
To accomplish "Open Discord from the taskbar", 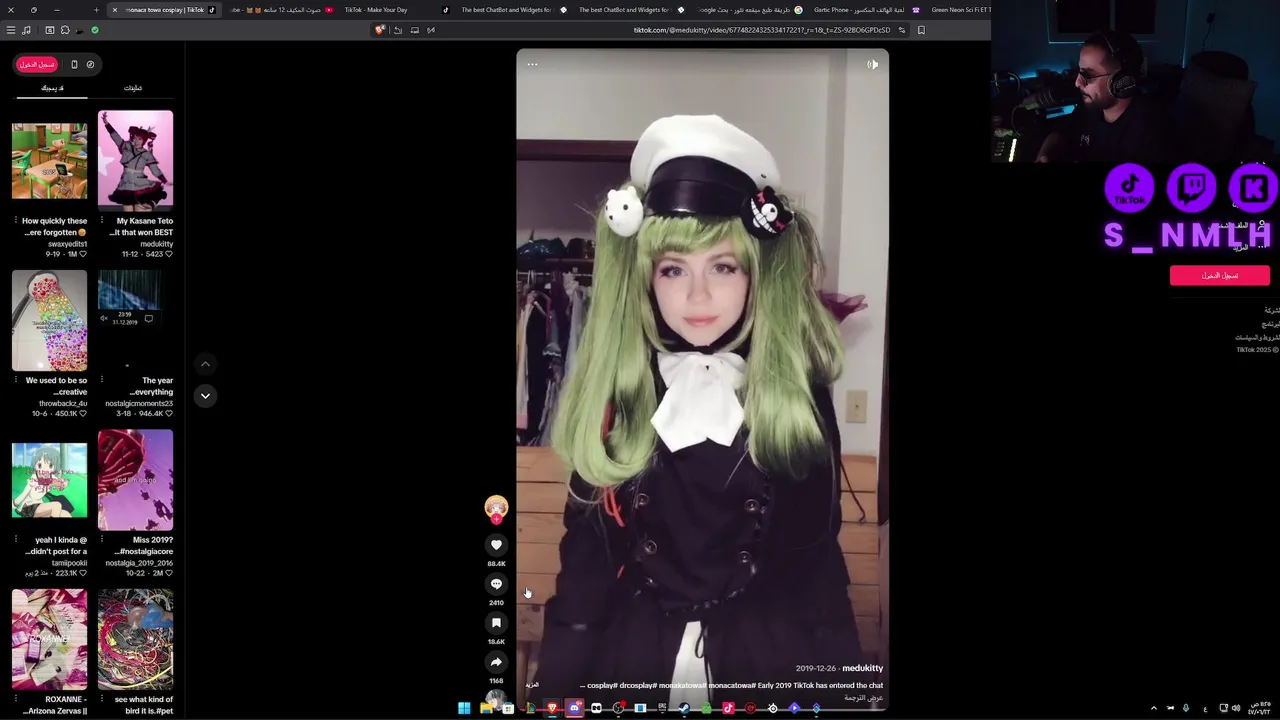I will pos(574,708).
